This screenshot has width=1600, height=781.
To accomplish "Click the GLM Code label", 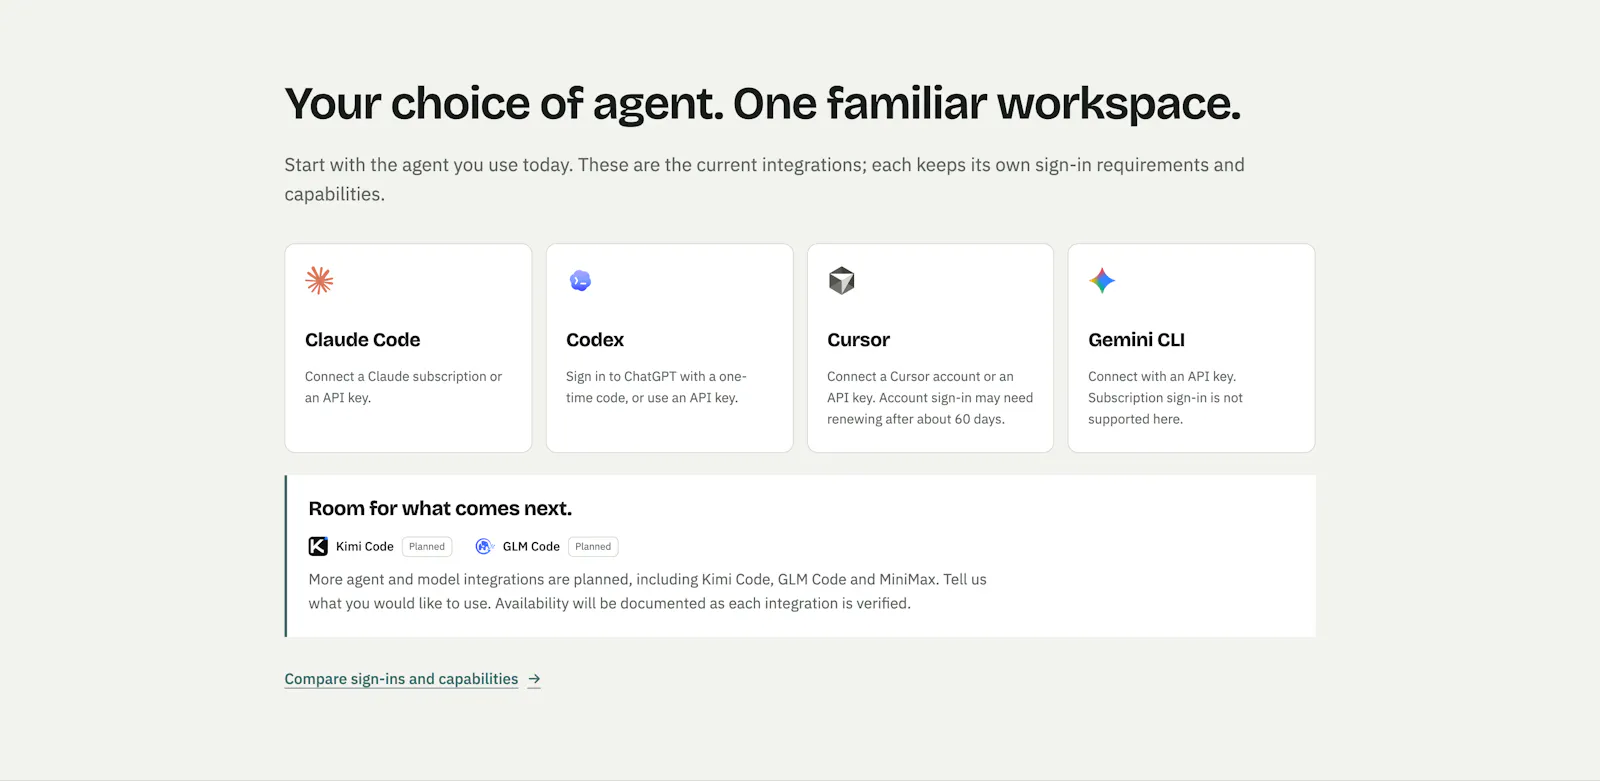I will pos(531,547).
